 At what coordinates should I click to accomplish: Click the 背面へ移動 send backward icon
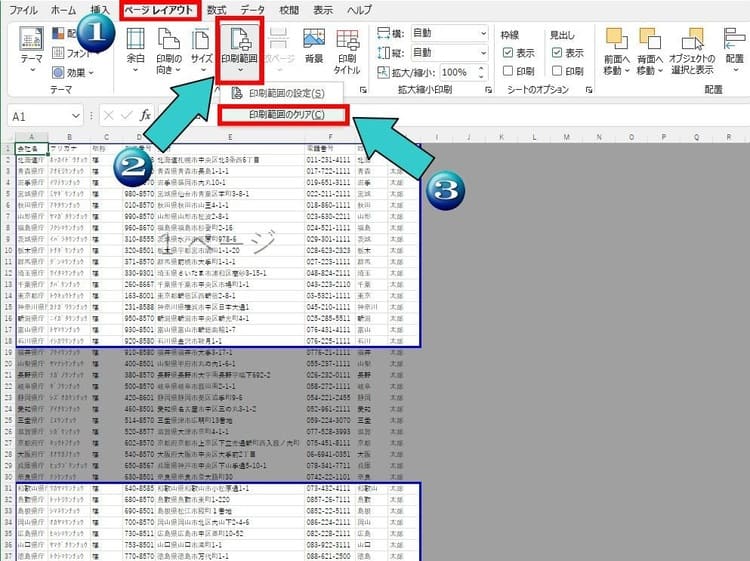pyautogui.click(x=650, y=38)
